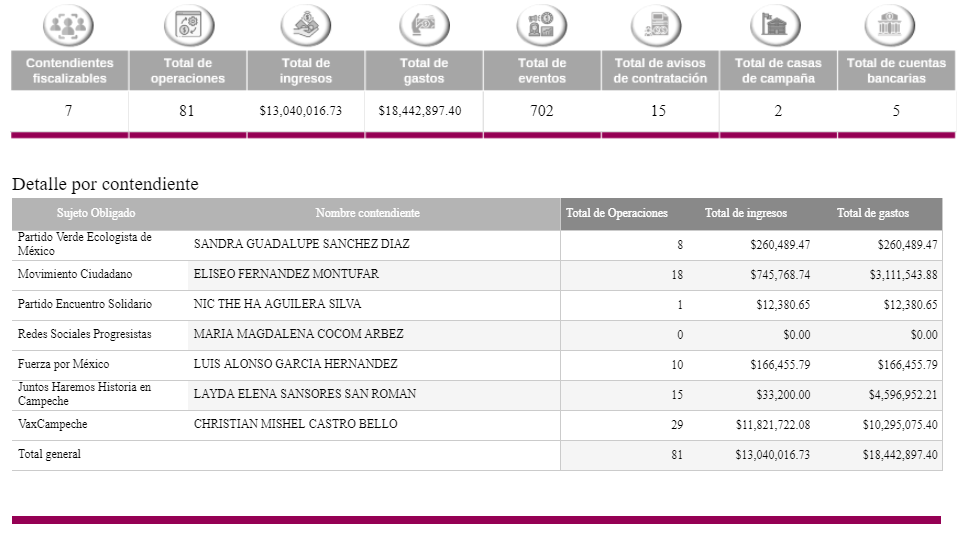Click the summary ingresos value $13,040,016.73
The height and width of the screenshot is (540, 966).
[301, 111]
